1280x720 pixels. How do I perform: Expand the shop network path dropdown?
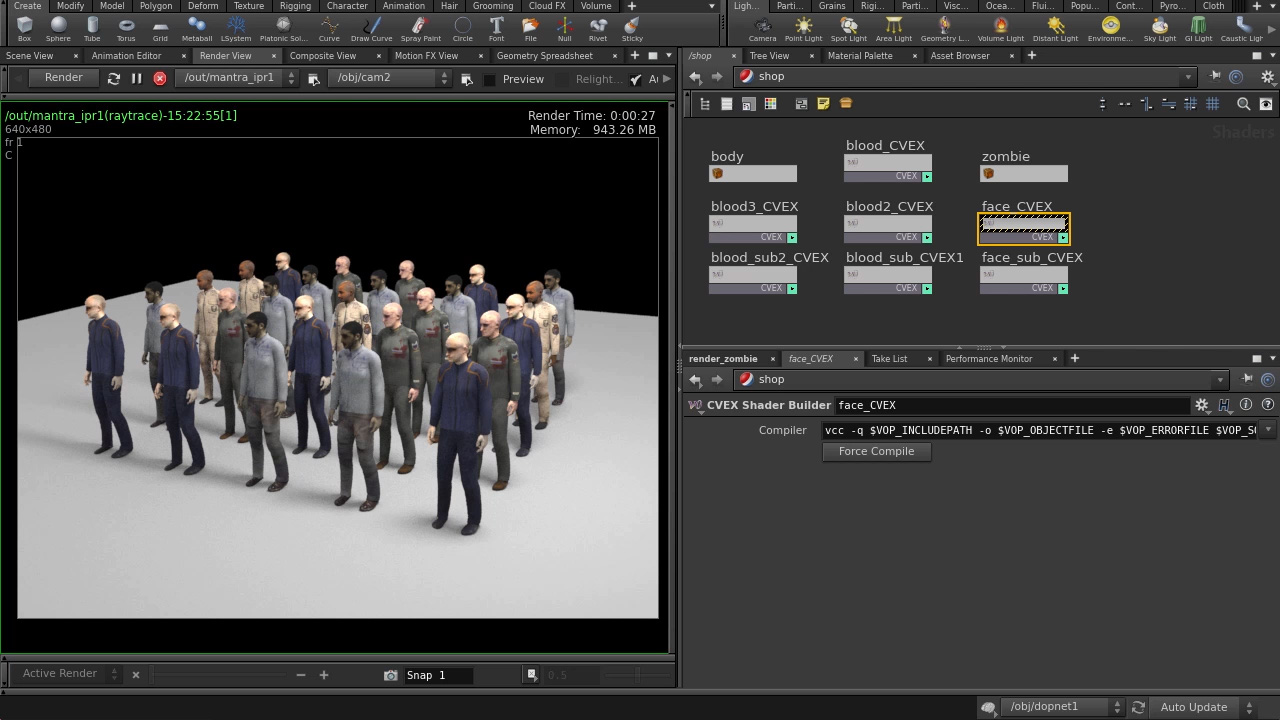(1188, 77)
